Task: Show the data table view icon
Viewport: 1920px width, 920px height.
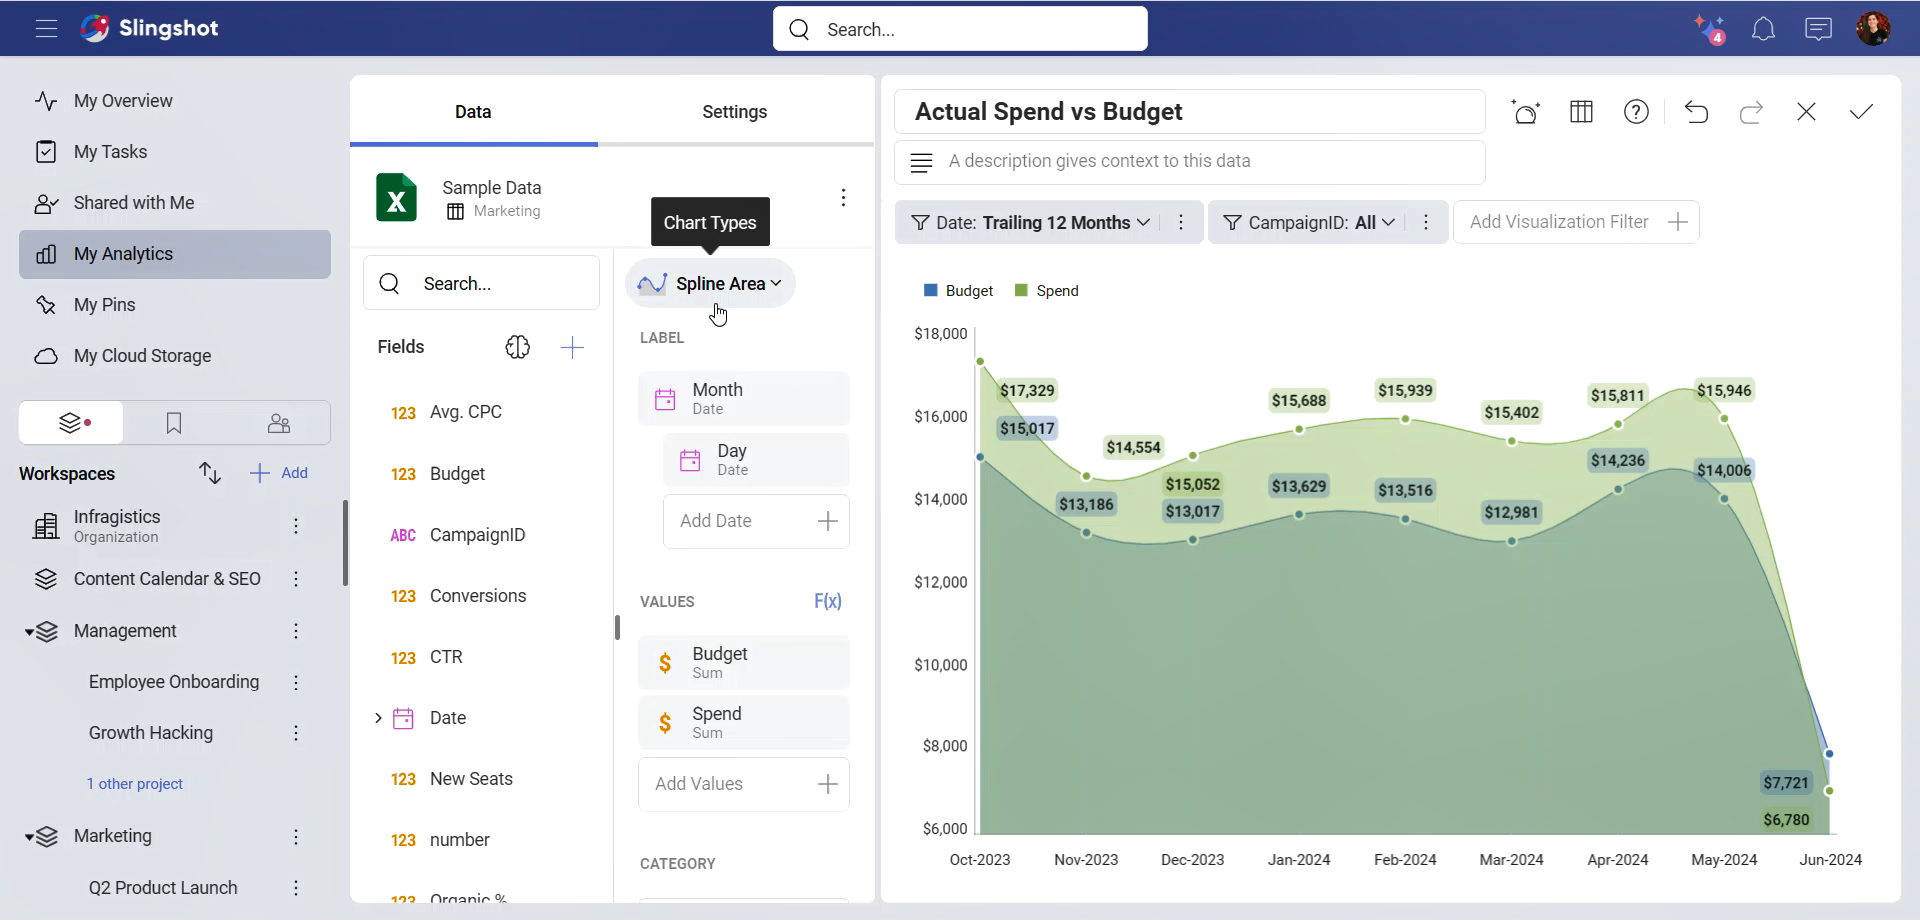Action: (1581, 112)
